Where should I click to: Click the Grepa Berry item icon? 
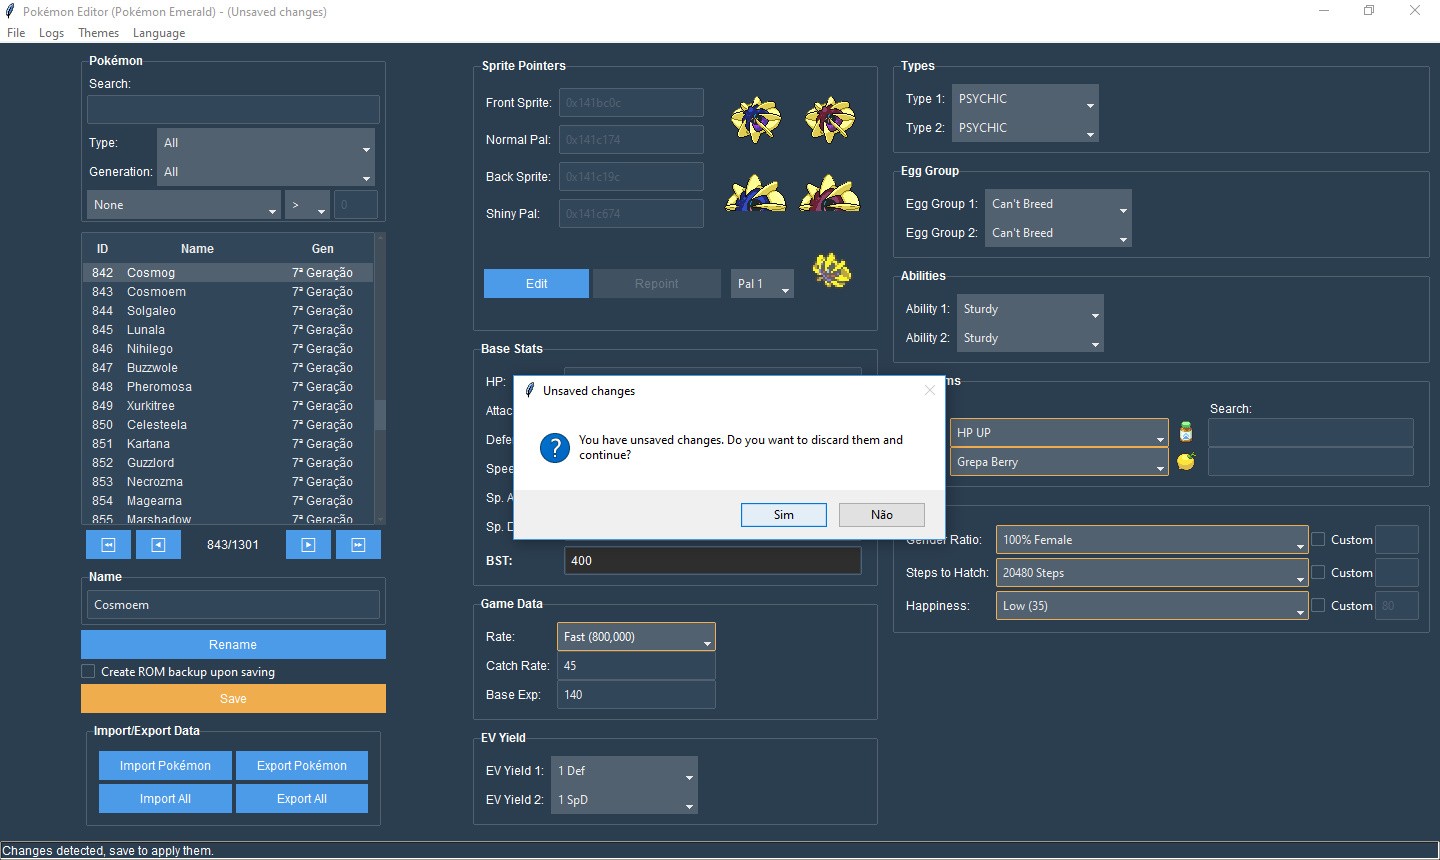tap(1186, 461)
